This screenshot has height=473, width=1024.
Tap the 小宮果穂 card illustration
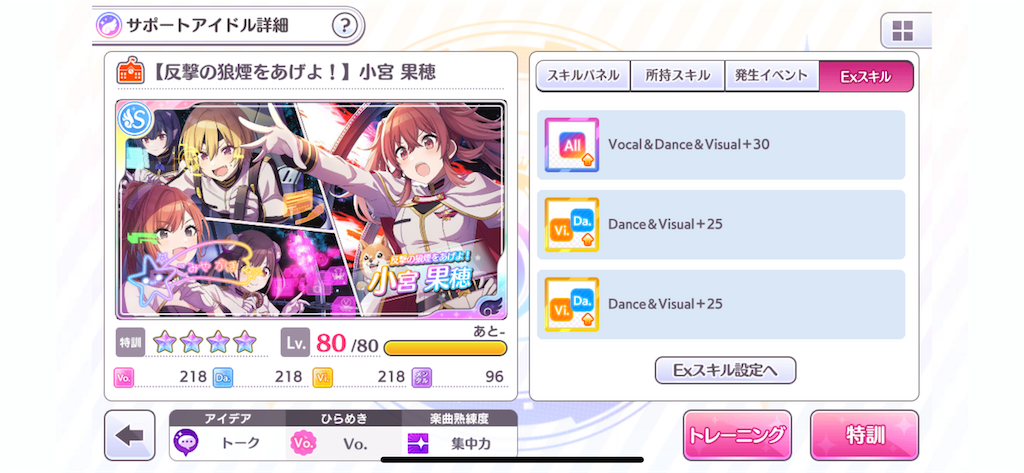(311, 209)
